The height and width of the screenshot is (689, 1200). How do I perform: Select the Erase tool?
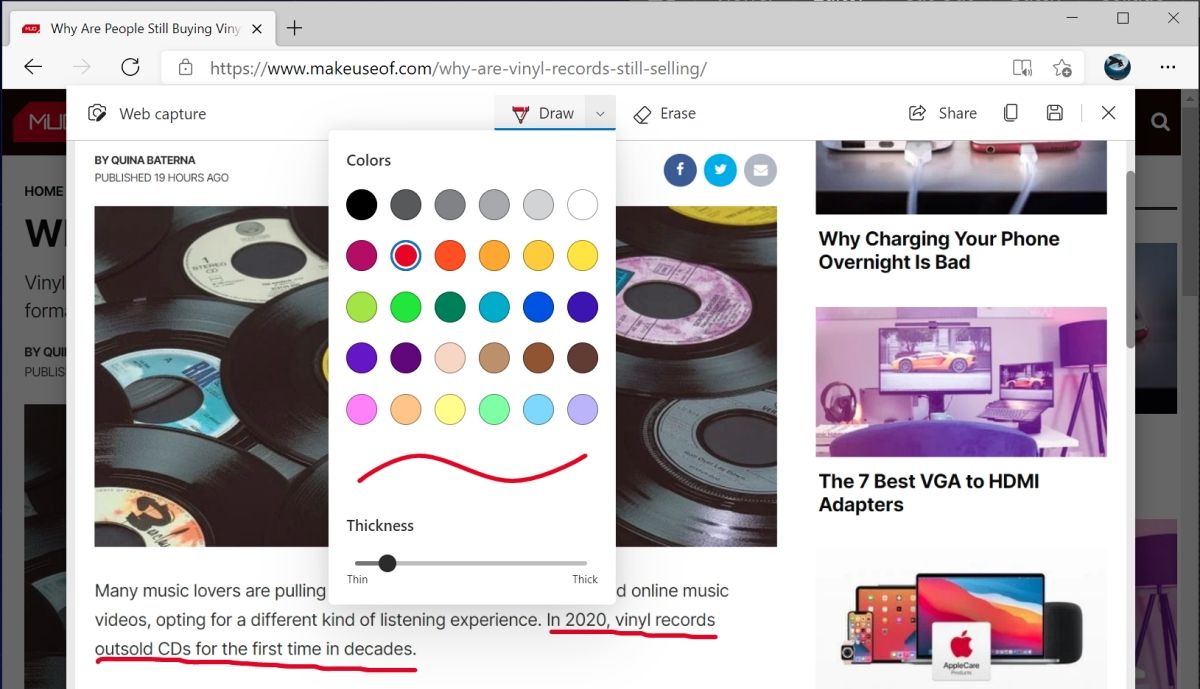point(664,113)
